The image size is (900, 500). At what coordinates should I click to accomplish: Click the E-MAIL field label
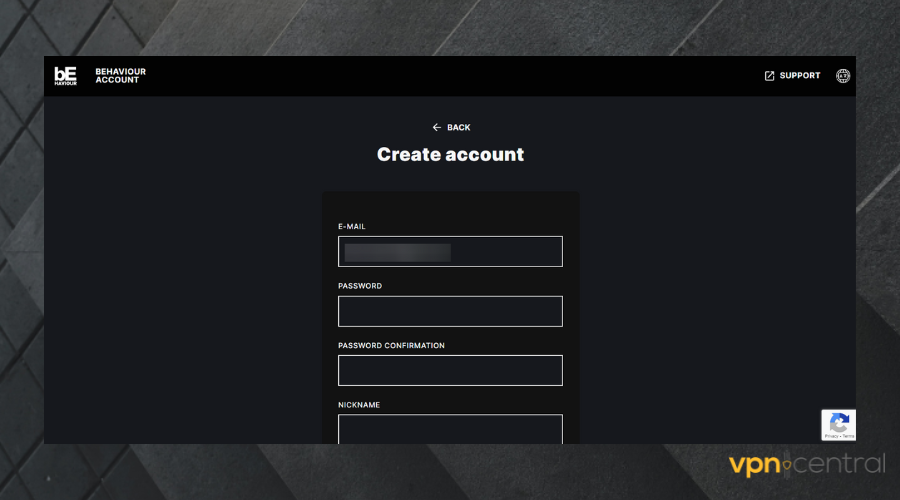352,227
